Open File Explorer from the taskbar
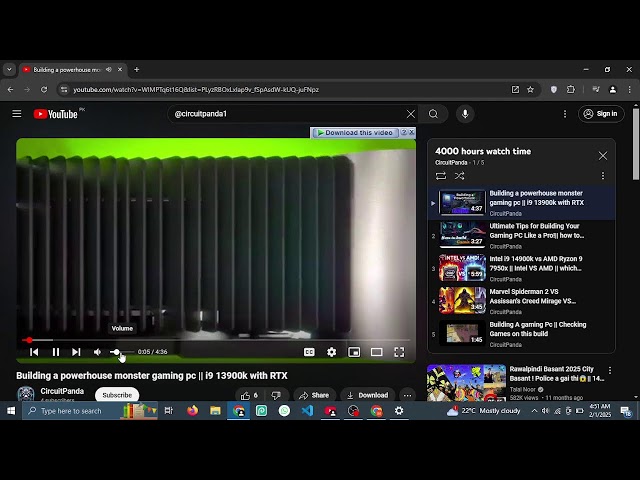 pos(215,411)
